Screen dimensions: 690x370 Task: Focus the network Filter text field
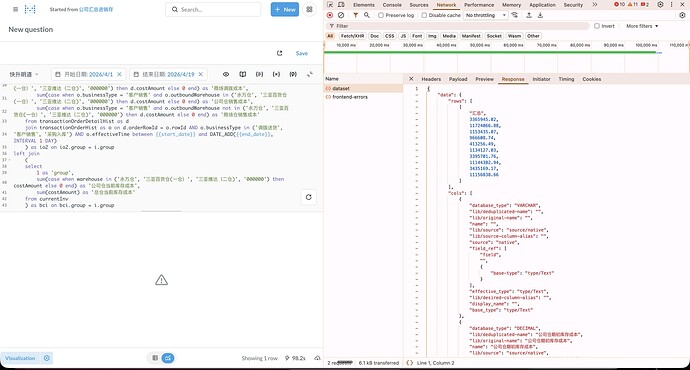point(458,26)
